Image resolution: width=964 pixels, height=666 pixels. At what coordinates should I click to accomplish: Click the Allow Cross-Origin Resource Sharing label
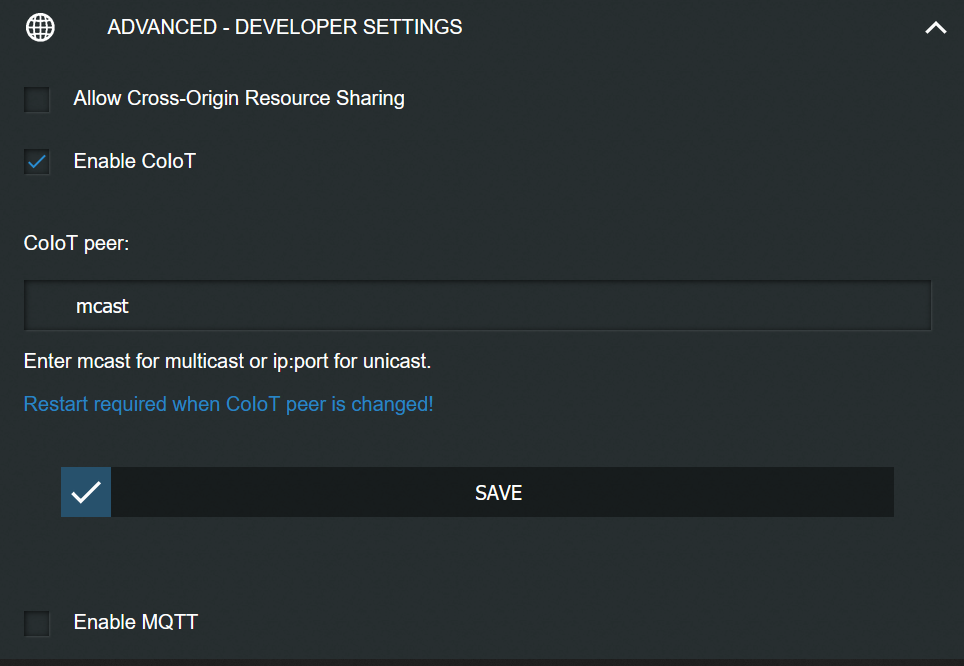239,98
